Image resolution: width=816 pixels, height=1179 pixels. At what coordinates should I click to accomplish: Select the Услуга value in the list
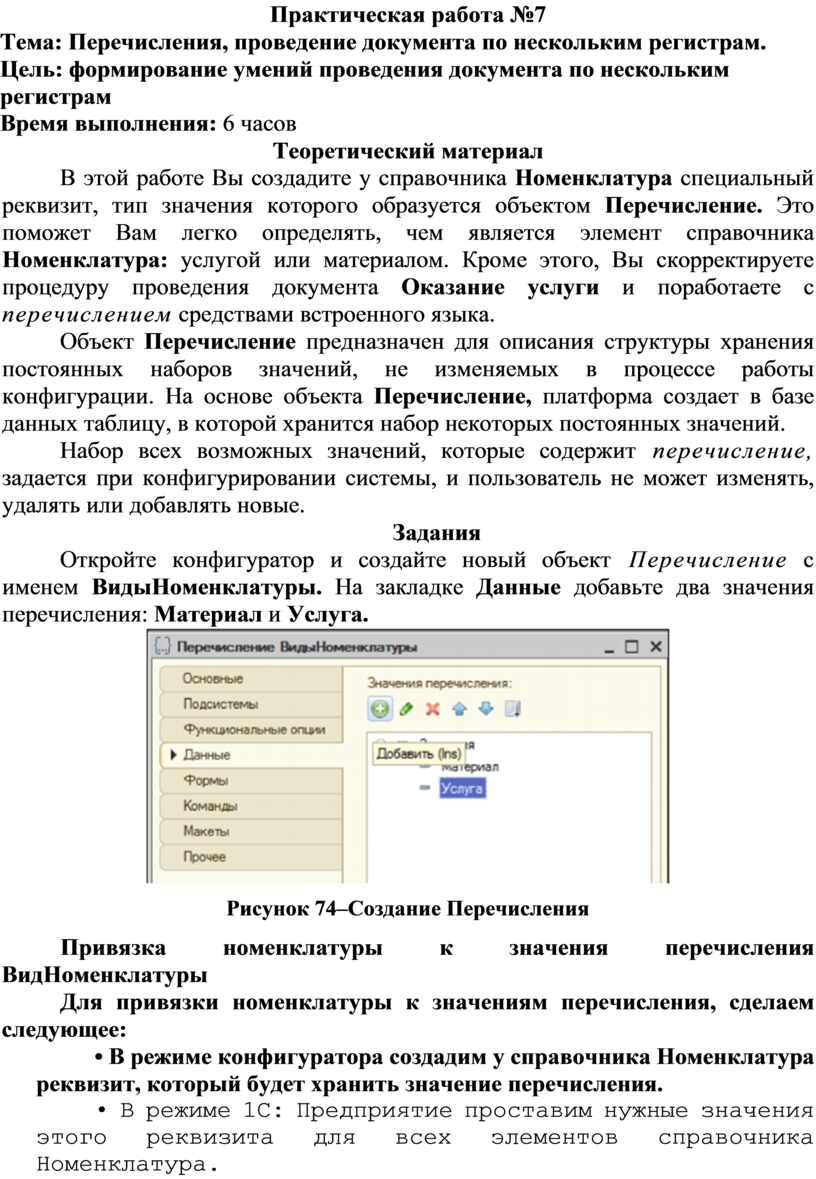pos(462,788)
